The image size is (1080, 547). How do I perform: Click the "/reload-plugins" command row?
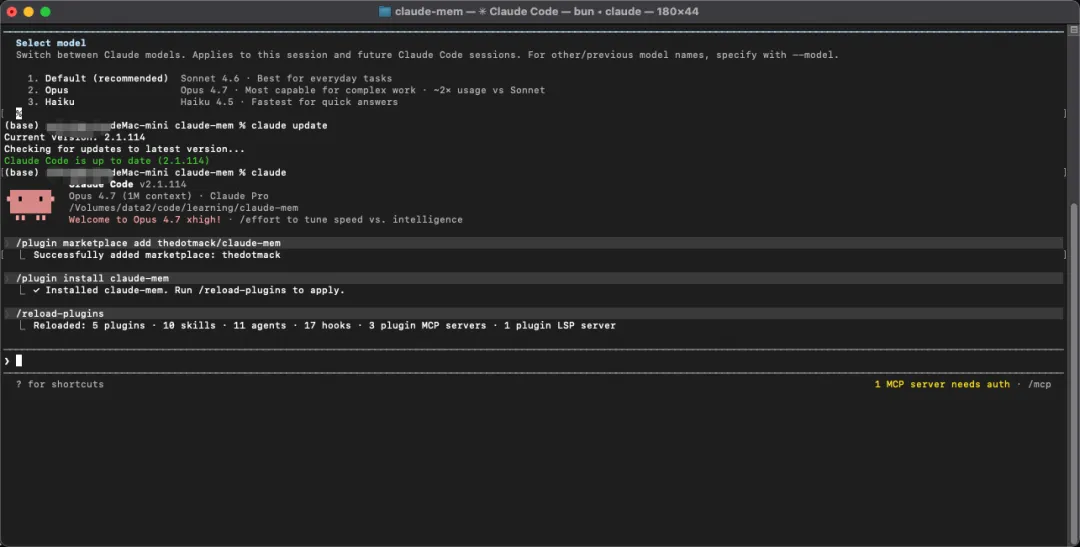534,313
